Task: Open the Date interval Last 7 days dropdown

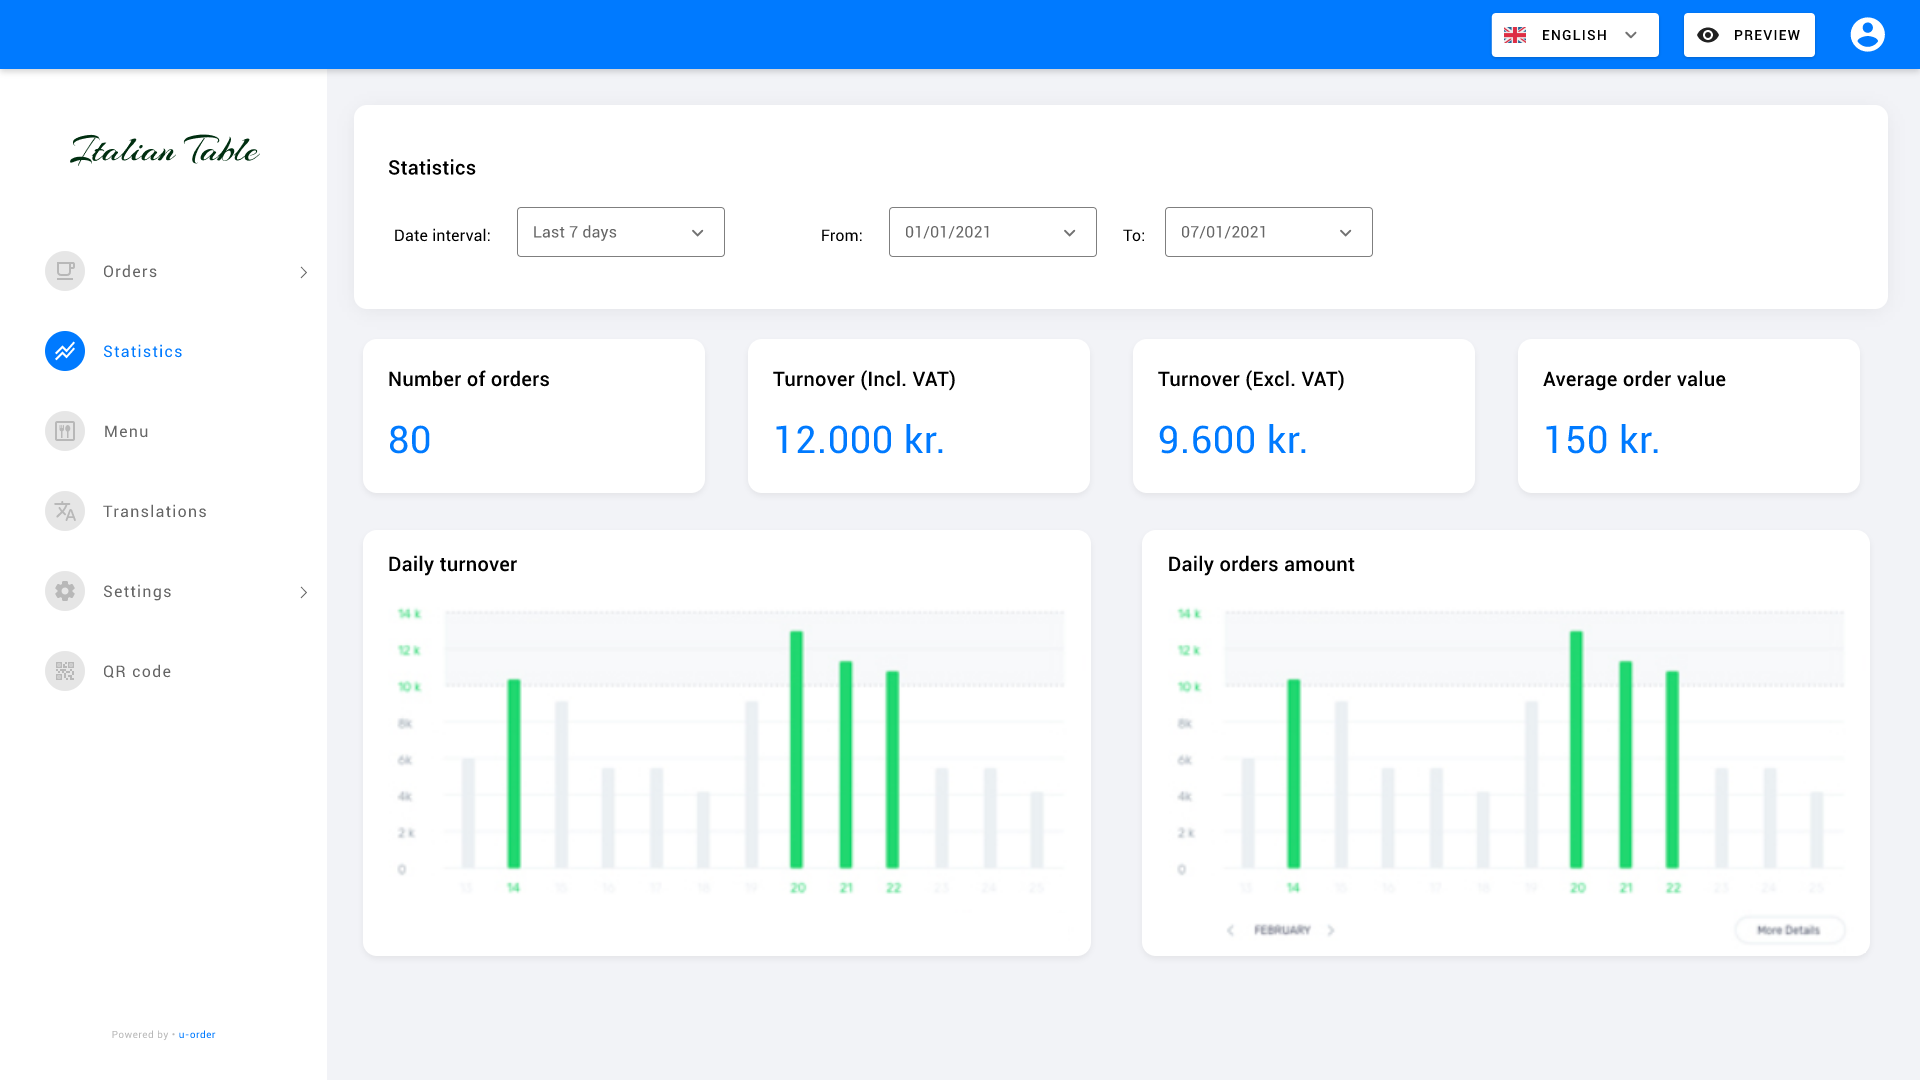Action: click(x=620, y=232)
